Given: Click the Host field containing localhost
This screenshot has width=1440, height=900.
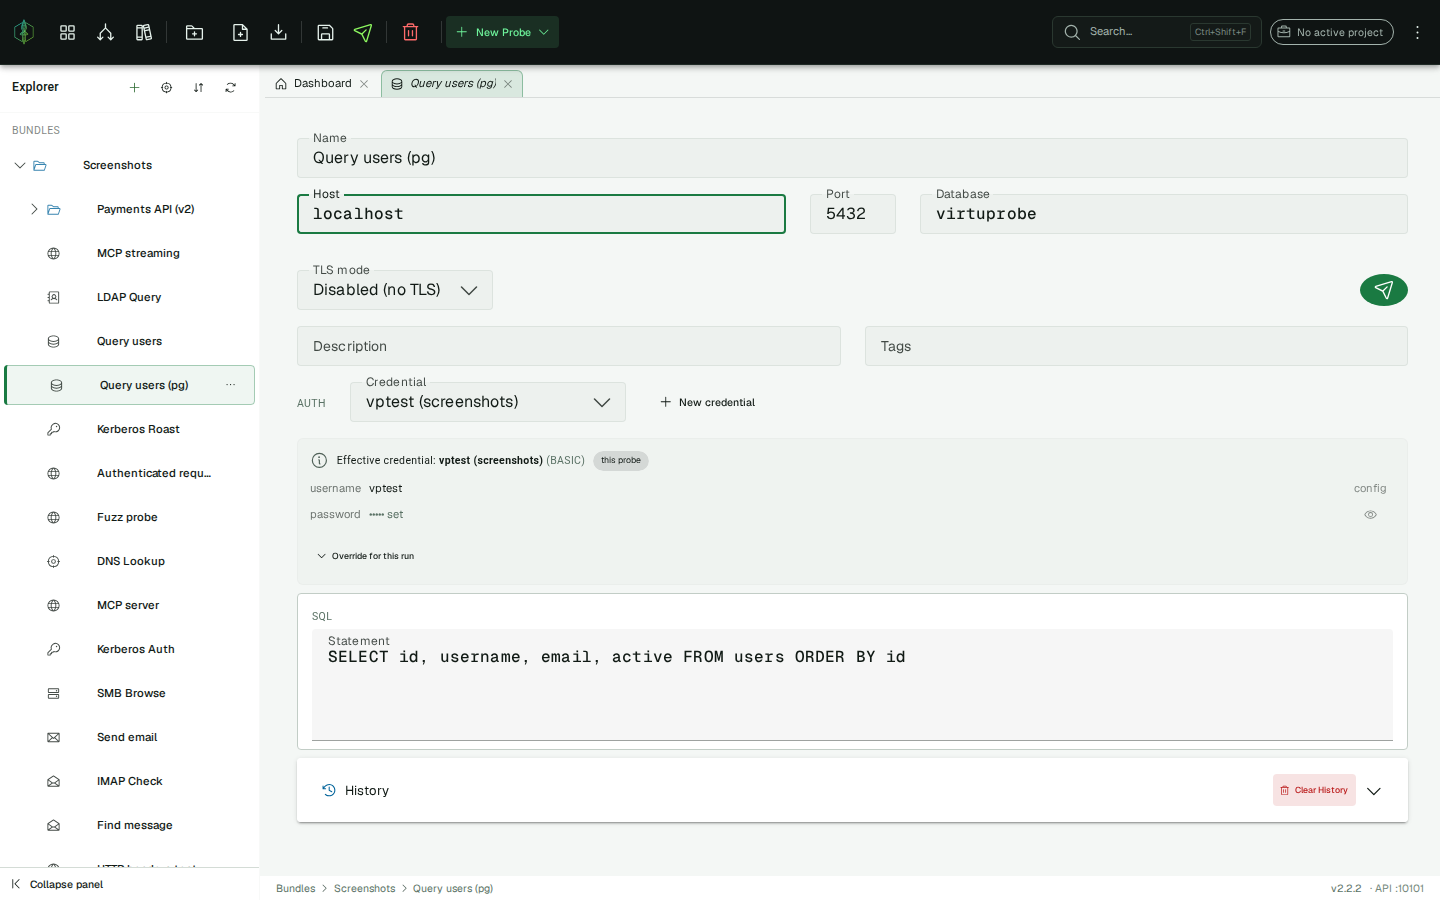Looking at the screenshot, I should (x=541, y=214).
